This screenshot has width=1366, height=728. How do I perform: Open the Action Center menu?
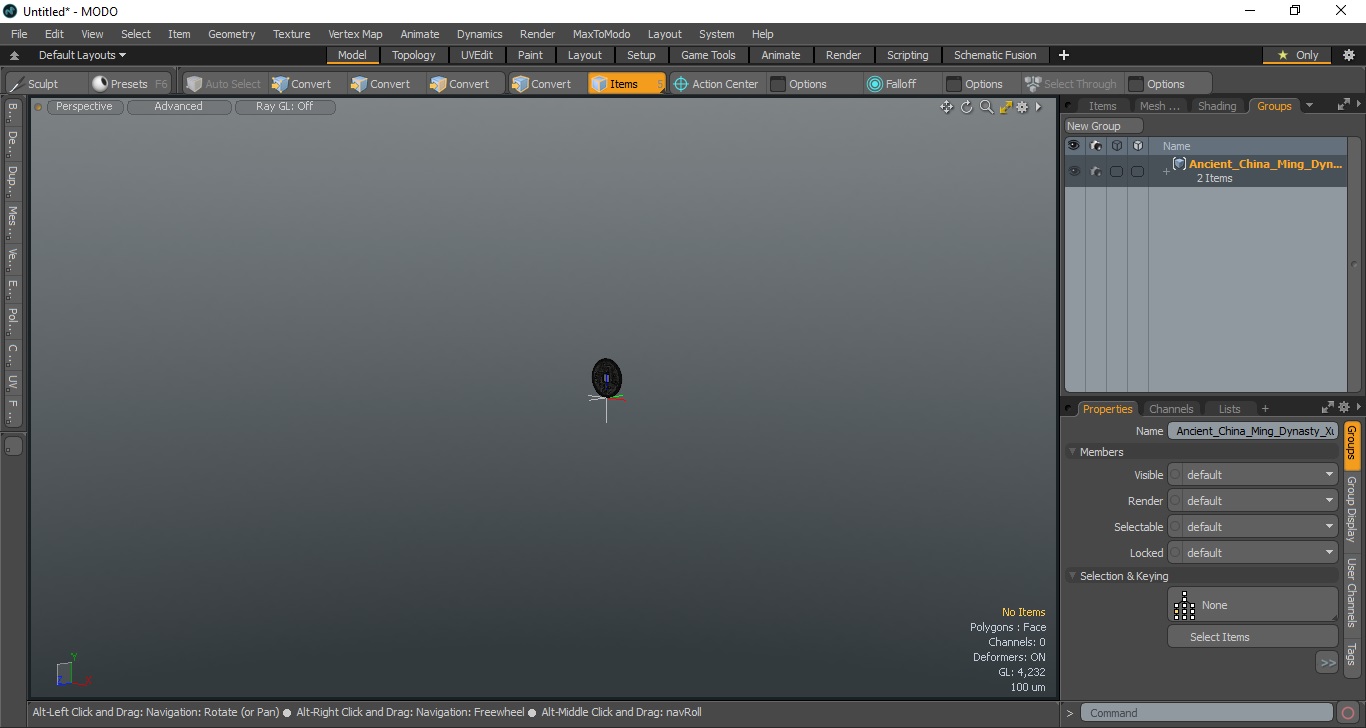(x=716, y=84)
